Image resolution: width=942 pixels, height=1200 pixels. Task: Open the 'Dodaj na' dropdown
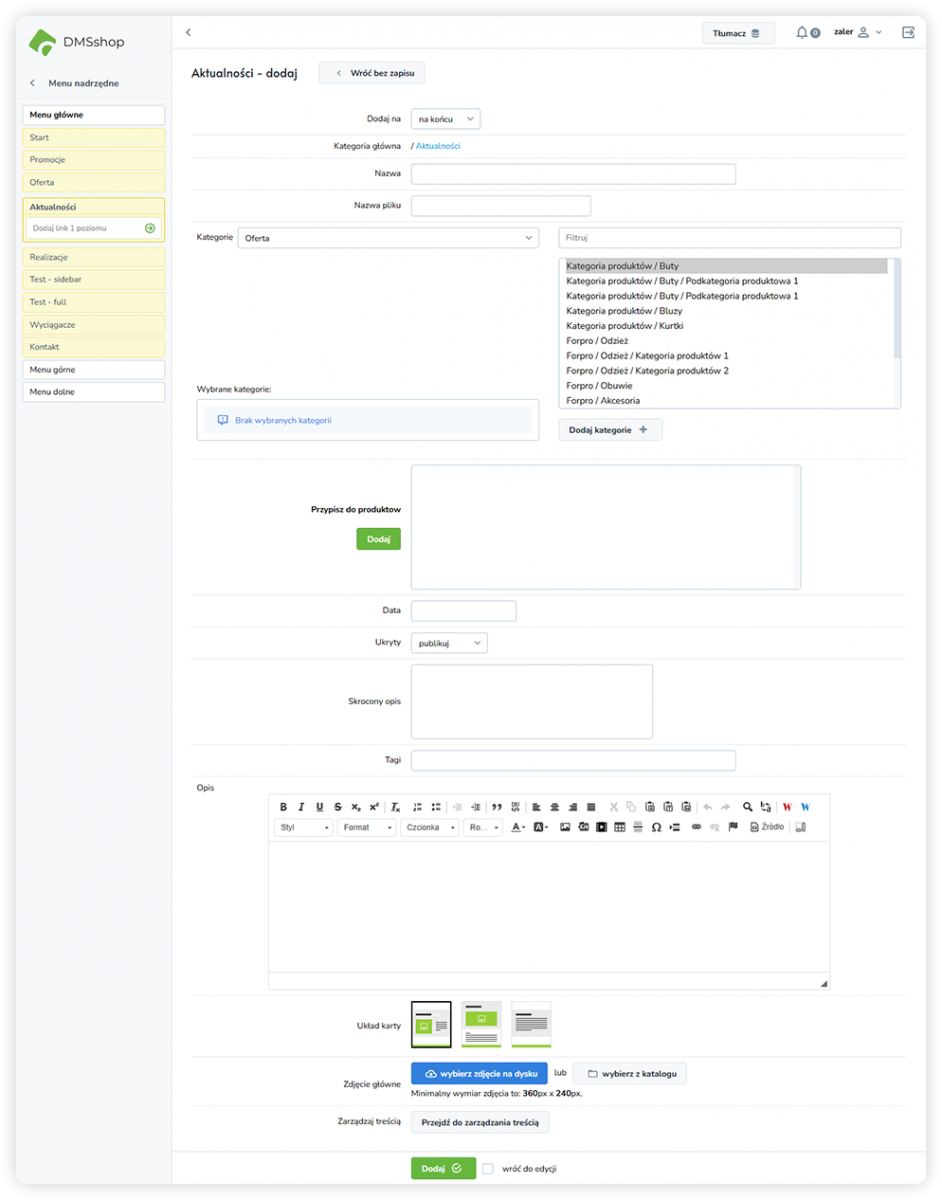445,119
